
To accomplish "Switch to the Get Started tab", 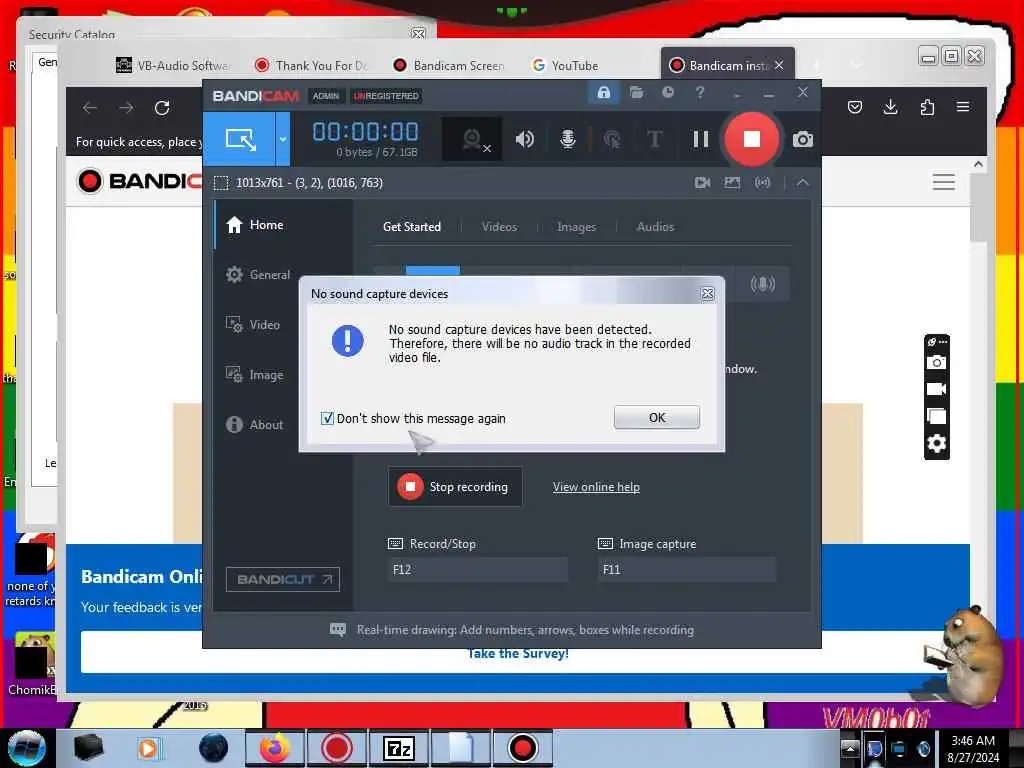I will coord(411,227).
